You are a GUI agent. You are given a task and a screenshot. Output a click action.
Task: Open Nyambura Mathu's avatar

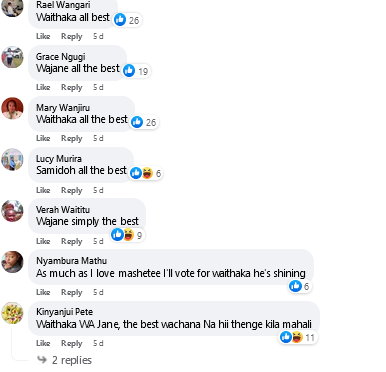point(12,262)
